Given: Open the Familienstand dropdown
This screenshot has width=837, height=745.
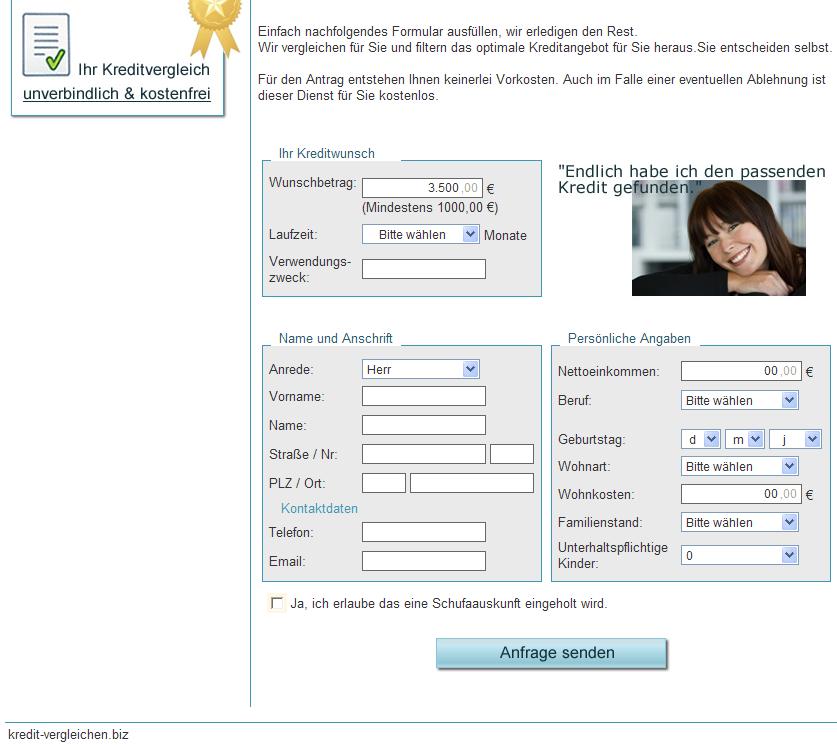Looking at the screenshot, I should pyautogui.click(x=739, y=522).
